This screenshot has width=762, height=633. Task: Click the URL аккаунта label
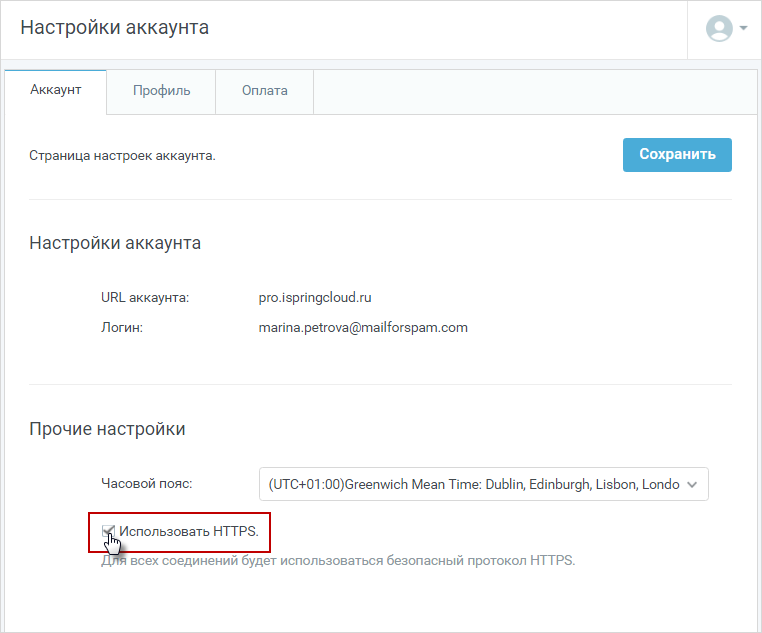click(145, 297)
